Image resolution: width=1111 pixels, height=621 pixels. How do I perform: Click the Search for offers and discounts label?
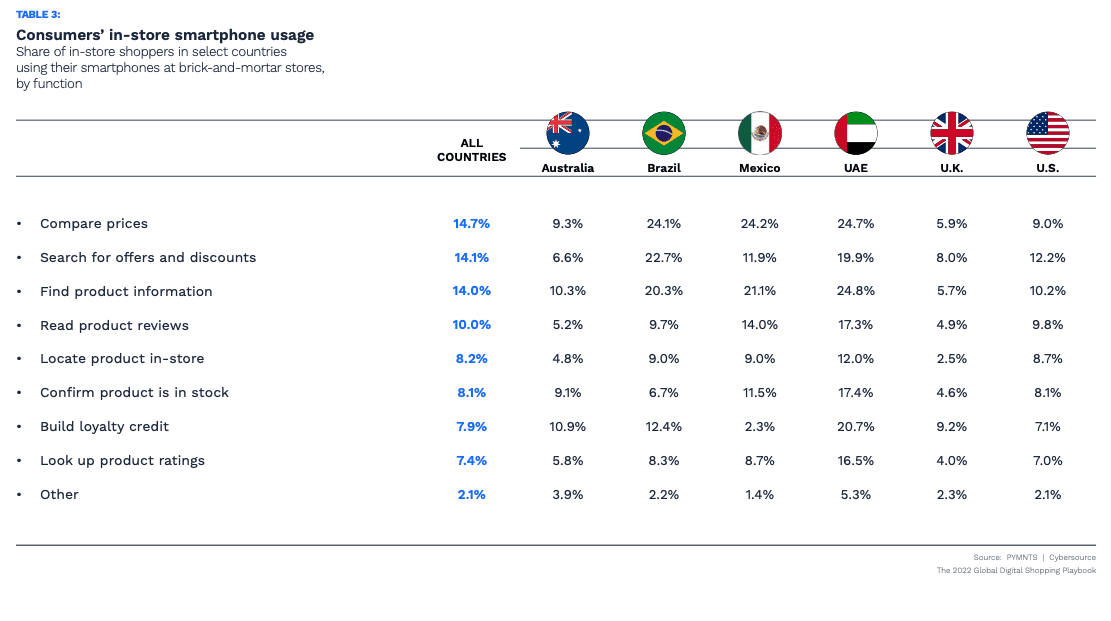coord(148,258)
